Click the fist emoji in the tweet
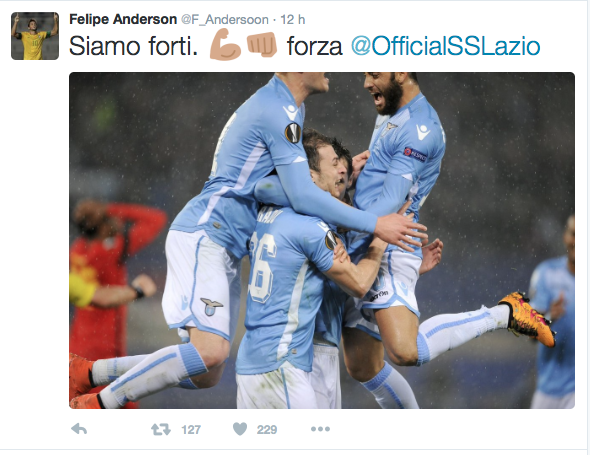Viewport: 590px width, 455px height. click(x=262, y=44)
